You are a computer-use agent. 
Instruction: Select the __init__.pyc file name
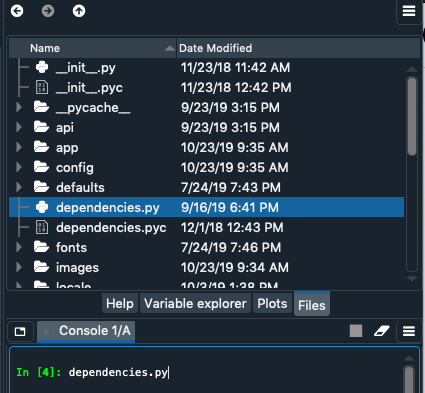click(x=89, y=88)
